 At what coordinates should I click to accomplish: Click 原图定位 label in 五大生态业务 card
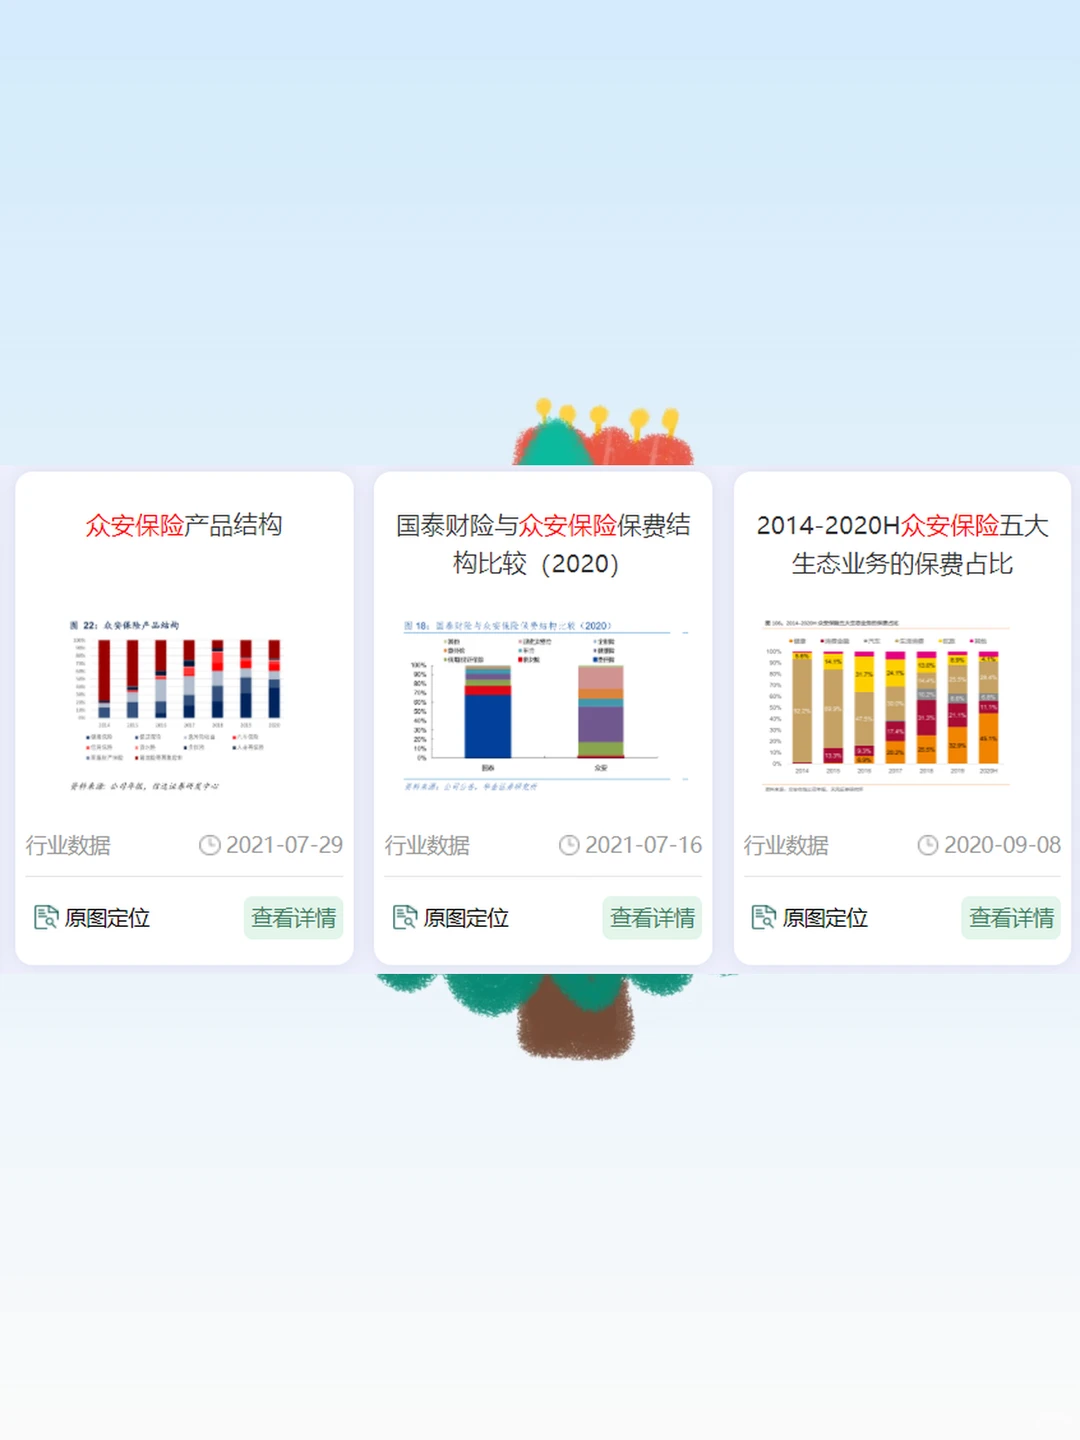(x=825, y=918)
